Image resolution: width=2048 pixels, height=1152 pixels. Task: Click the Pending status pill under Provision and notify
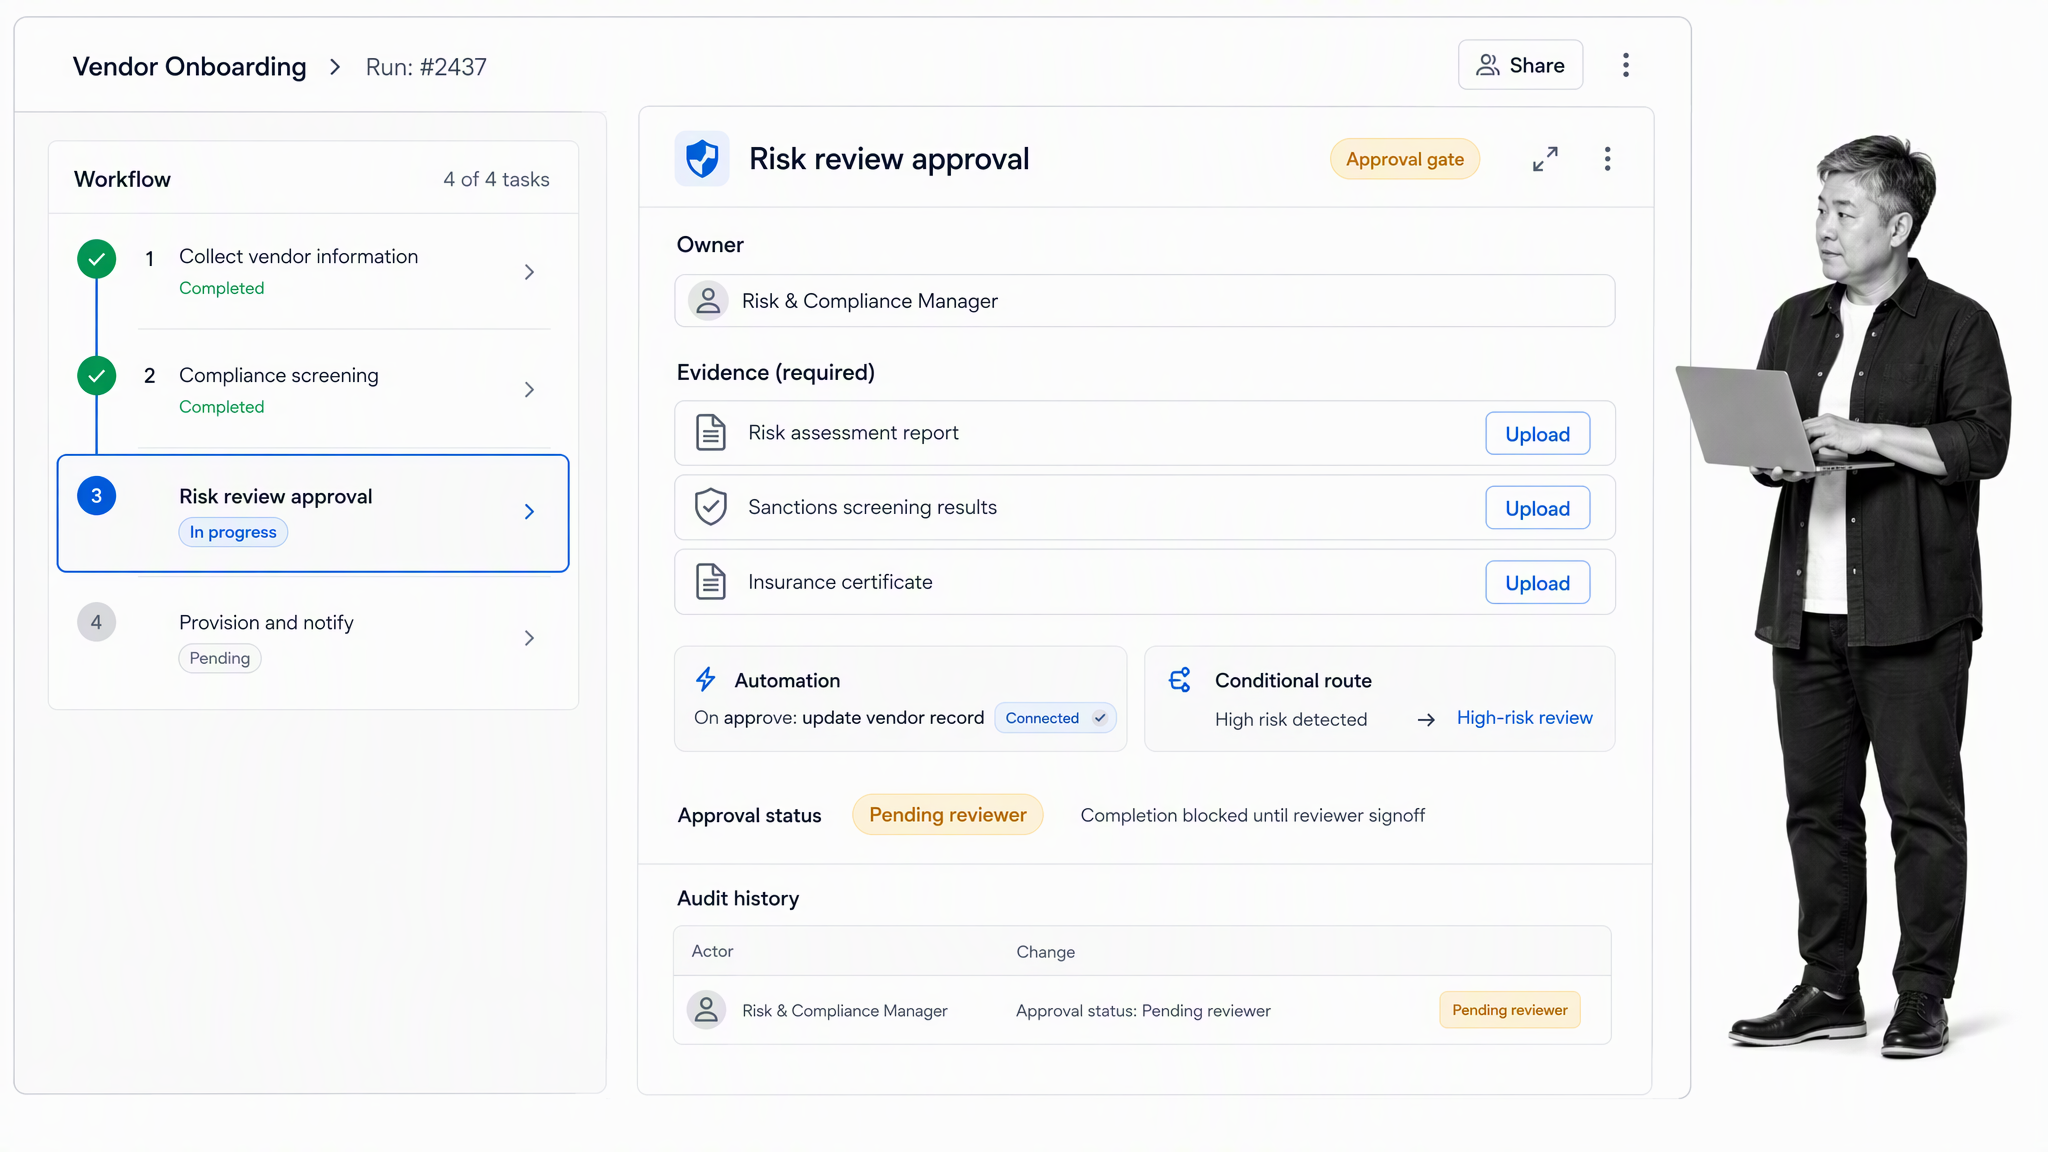220,658
